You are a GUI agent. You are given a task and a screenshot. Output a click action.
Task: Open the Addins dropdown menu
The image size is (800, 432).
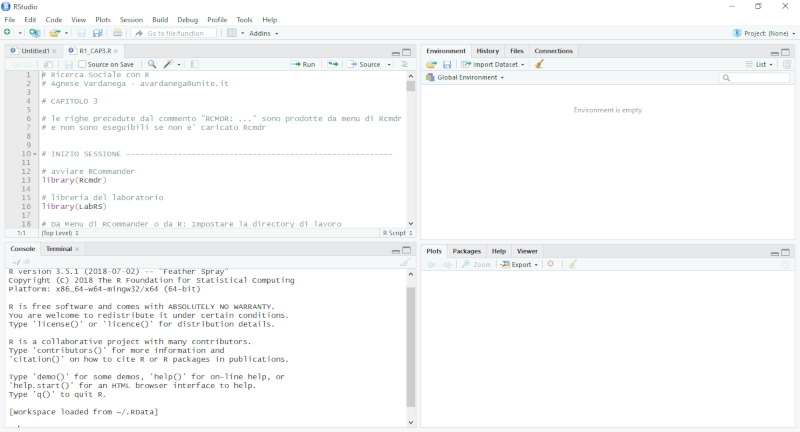(x=264, y=33)
